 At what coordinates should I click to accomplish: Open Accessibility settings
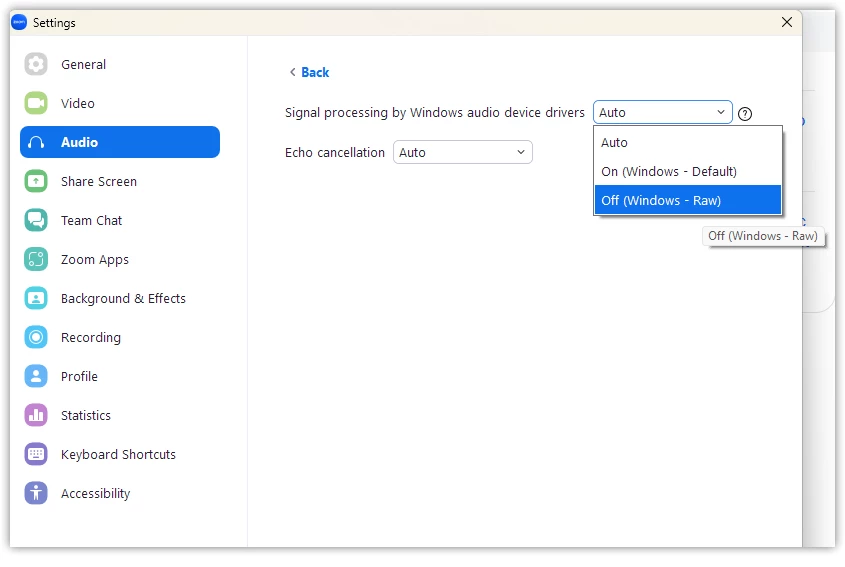[x=120, y=493]
